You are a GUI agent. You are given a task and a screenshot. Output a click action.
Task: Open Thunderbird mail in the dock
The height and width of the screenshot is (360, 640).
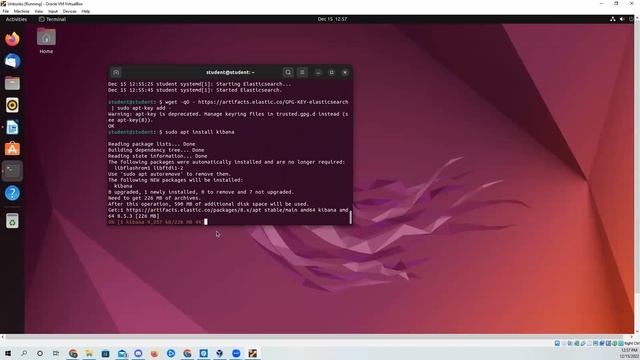(12, 61)
